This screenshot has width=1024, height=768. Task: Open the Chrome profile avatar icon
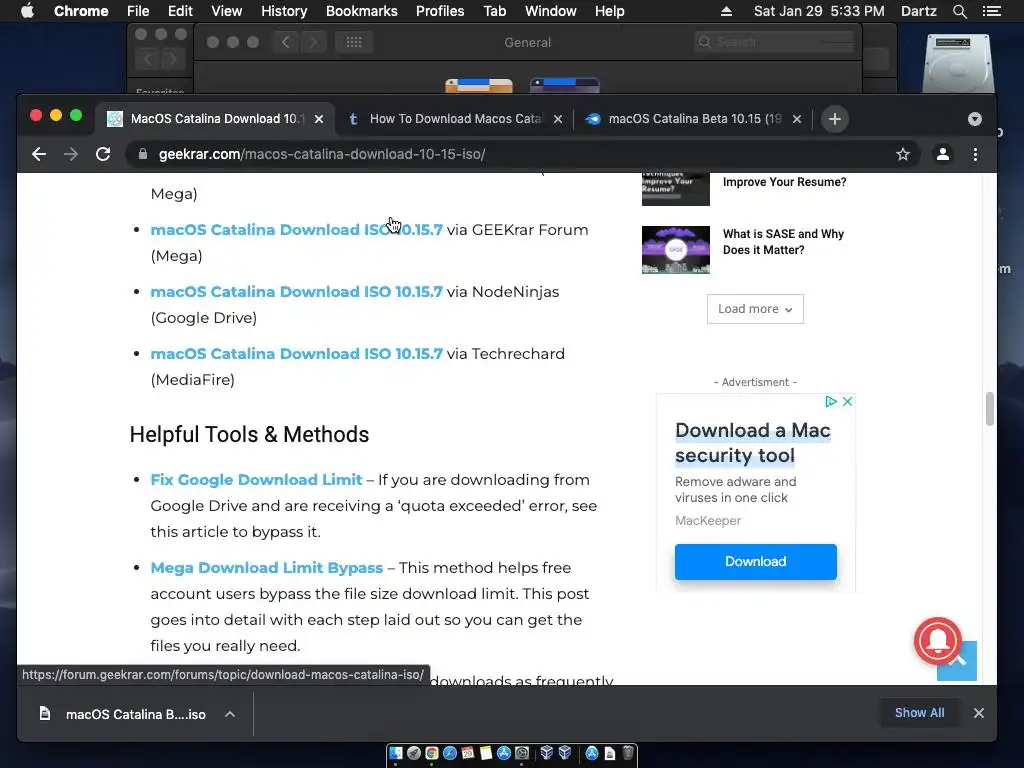[942, 154]
